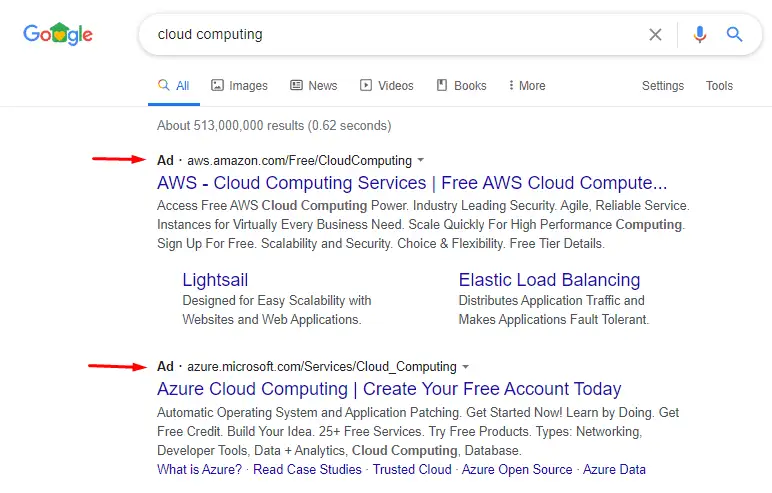Expand dropdown arrow beside azure.microsoft.com ad URL
The width and height of the screenshot is (772, 493).
pos(465,366)
